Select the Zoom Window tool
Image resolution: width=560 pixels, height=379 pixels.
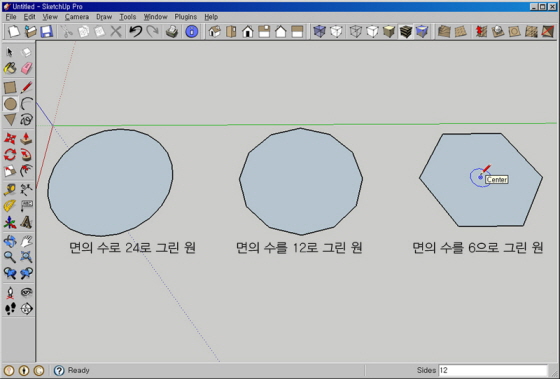click(26, 257)
